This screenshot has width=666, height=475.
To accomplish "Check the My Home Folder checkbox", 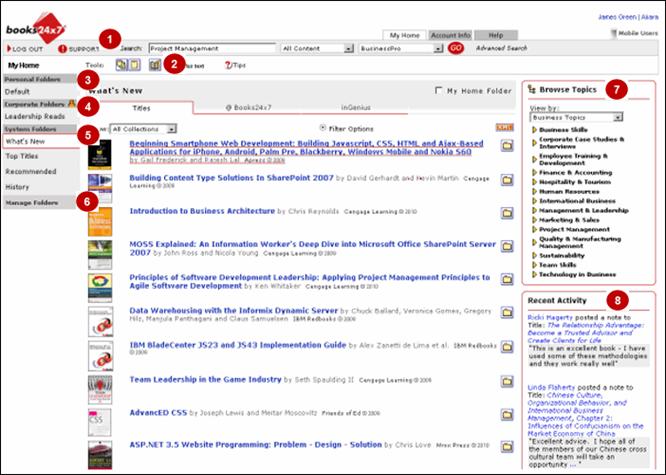I will pyautogui.click(x=440, y=91).
